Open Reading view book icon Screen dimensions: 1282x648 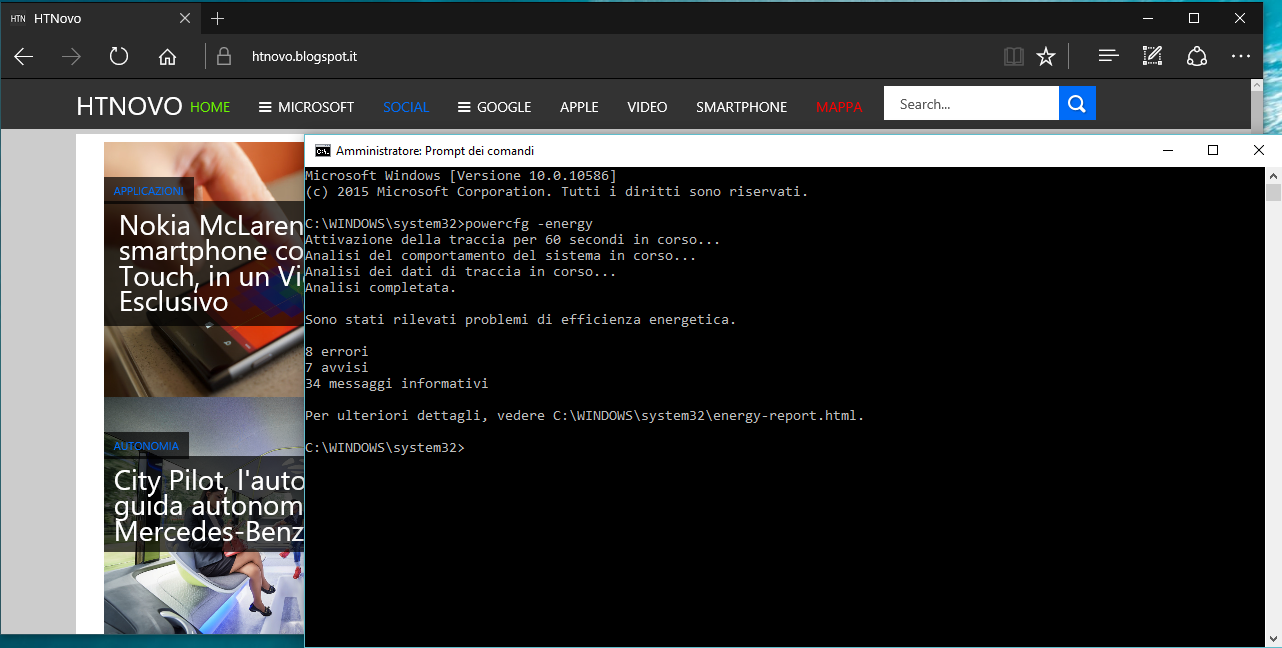coord(1013,57)
